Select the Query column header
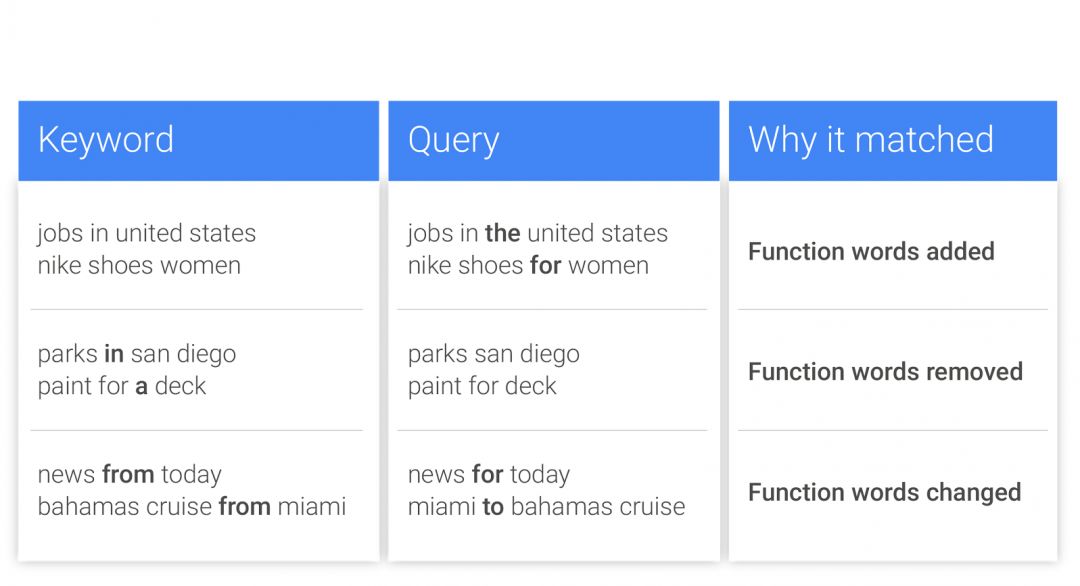 [x=453, y=140]
